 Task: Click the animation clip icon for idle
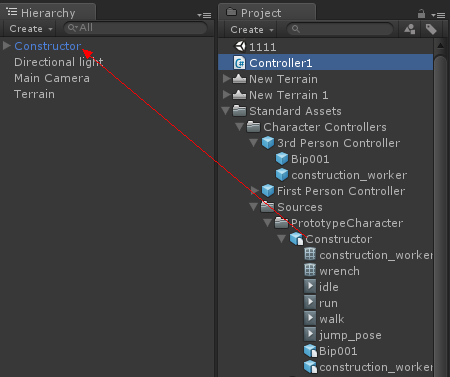click(x=310, y=286)
